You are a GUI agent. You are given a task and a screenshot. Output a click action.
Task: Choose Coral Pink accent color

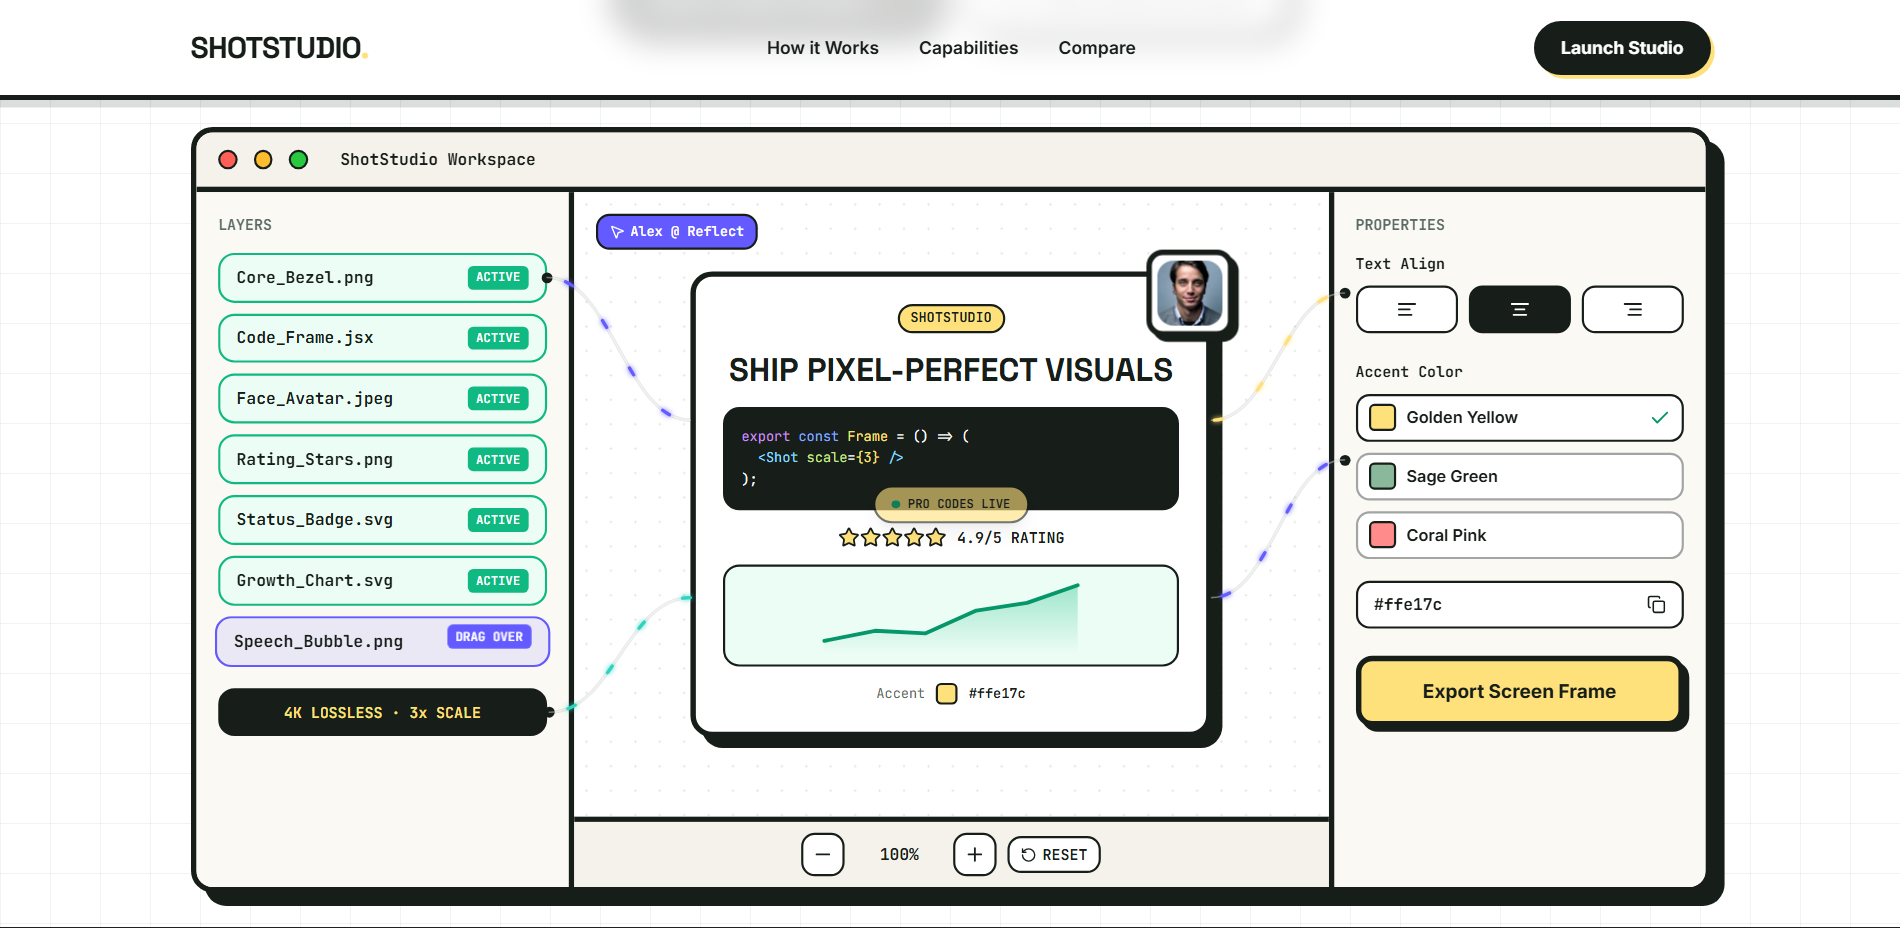click(1519, 536)
